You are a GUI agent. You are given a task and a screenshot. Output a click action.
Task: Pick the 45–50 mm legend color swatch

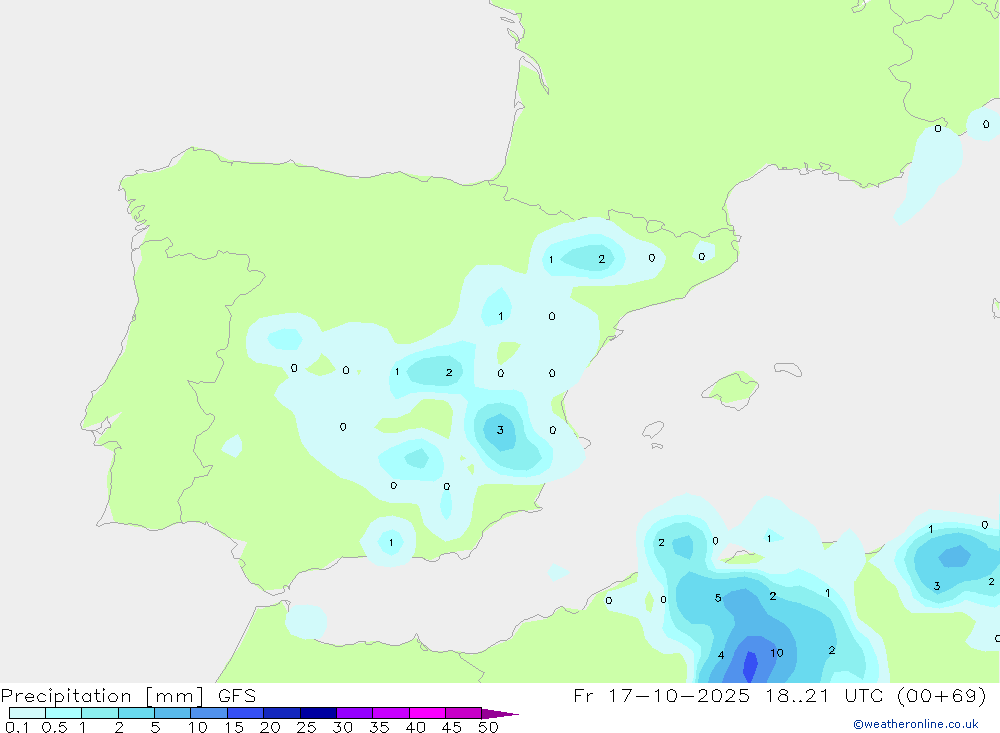click(463, 713)
